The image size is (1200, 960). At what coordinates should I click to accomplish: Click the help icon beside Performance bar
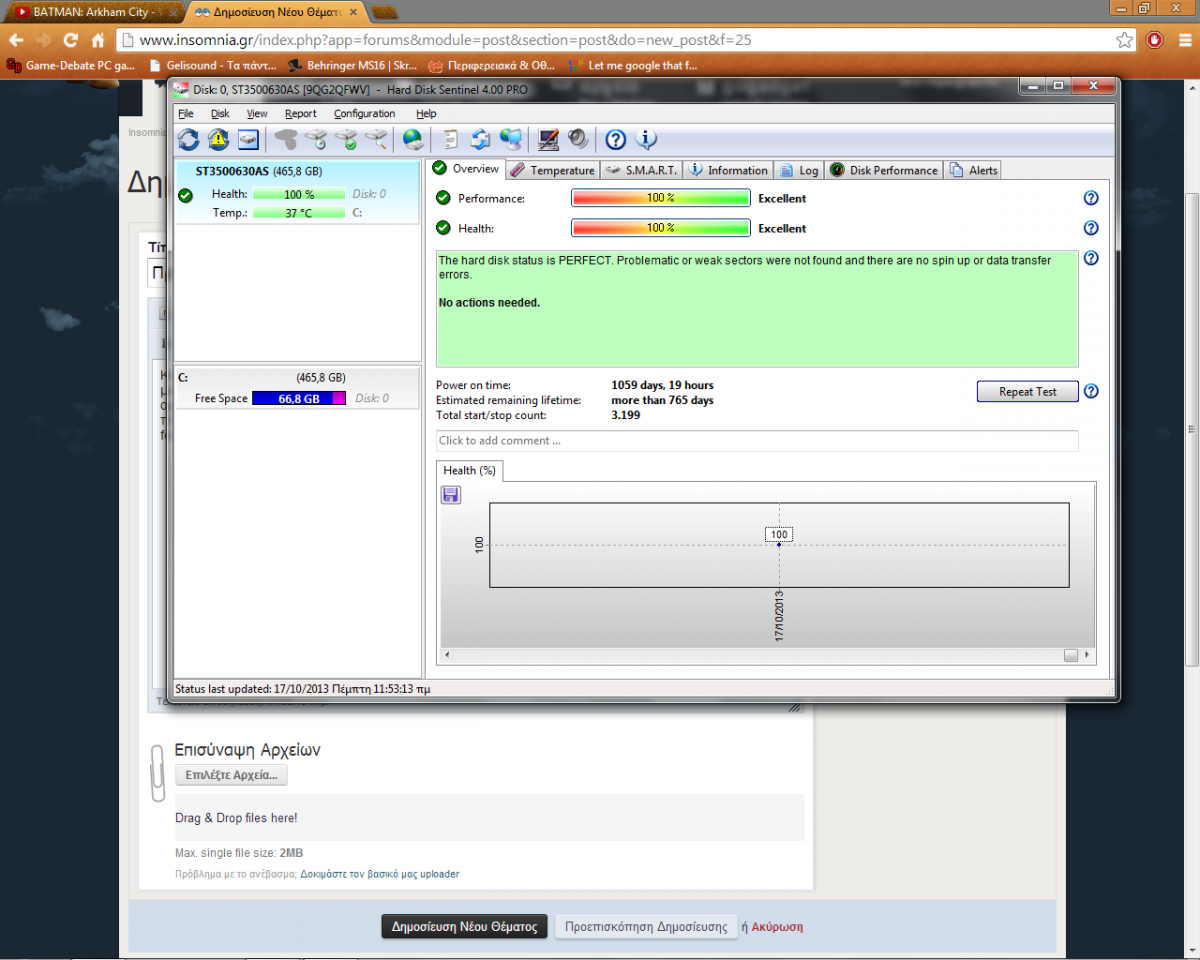(x=1091, y=198)
